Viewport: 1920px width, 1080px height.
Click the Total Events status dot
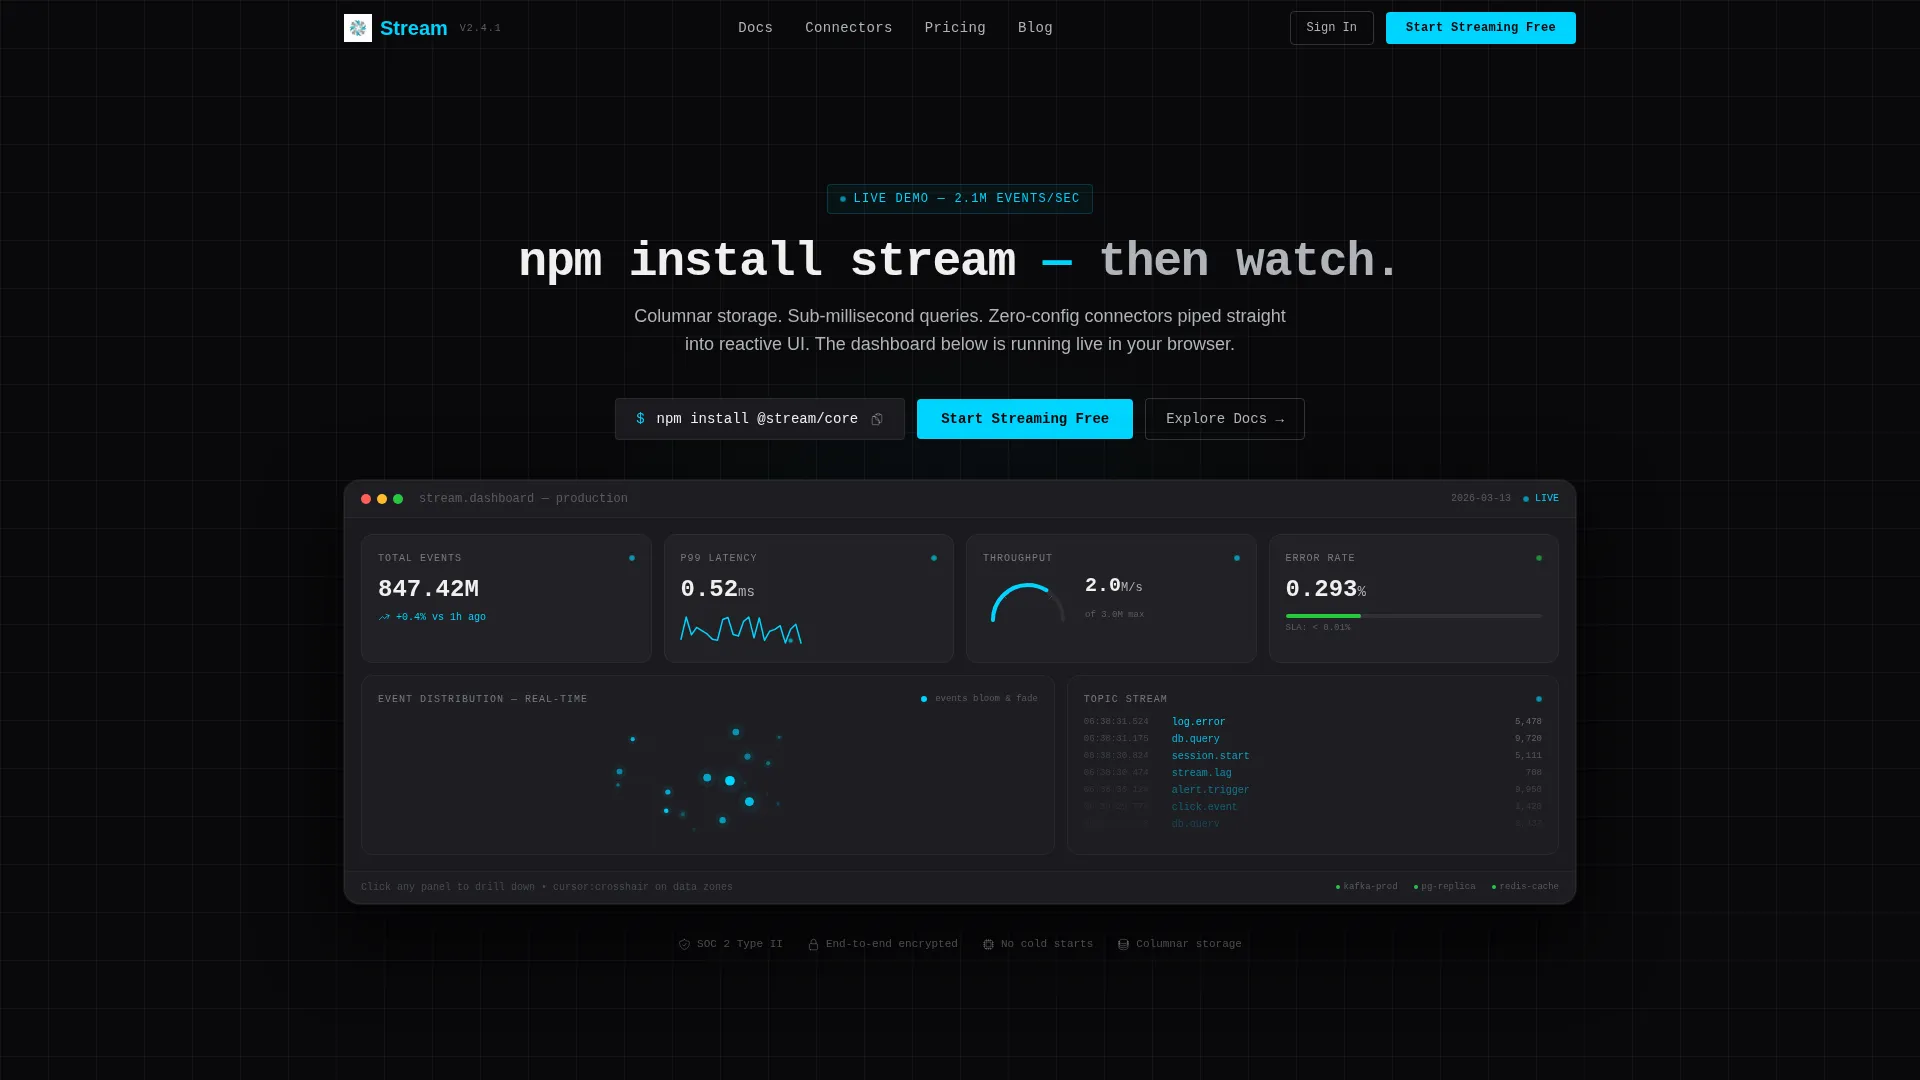632,558
